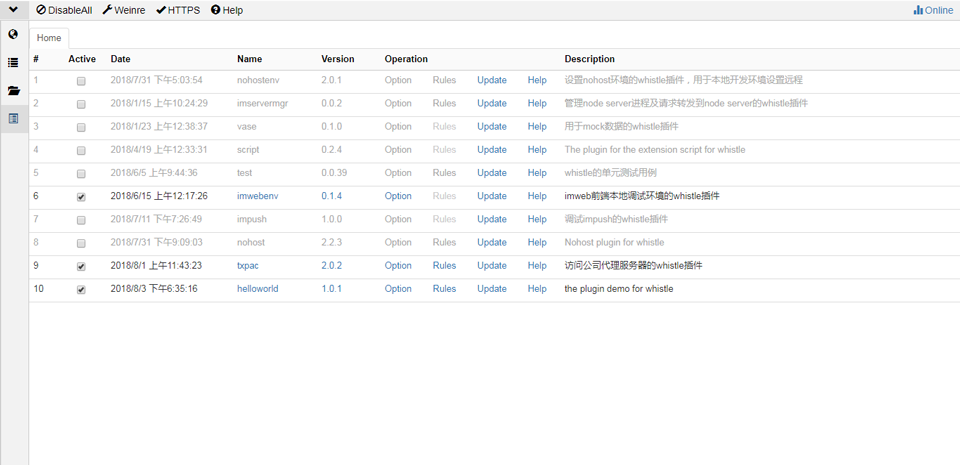Enable the nohostenv plugin checkbox
This screenshot has height=465, width=960.
[81, 81]
